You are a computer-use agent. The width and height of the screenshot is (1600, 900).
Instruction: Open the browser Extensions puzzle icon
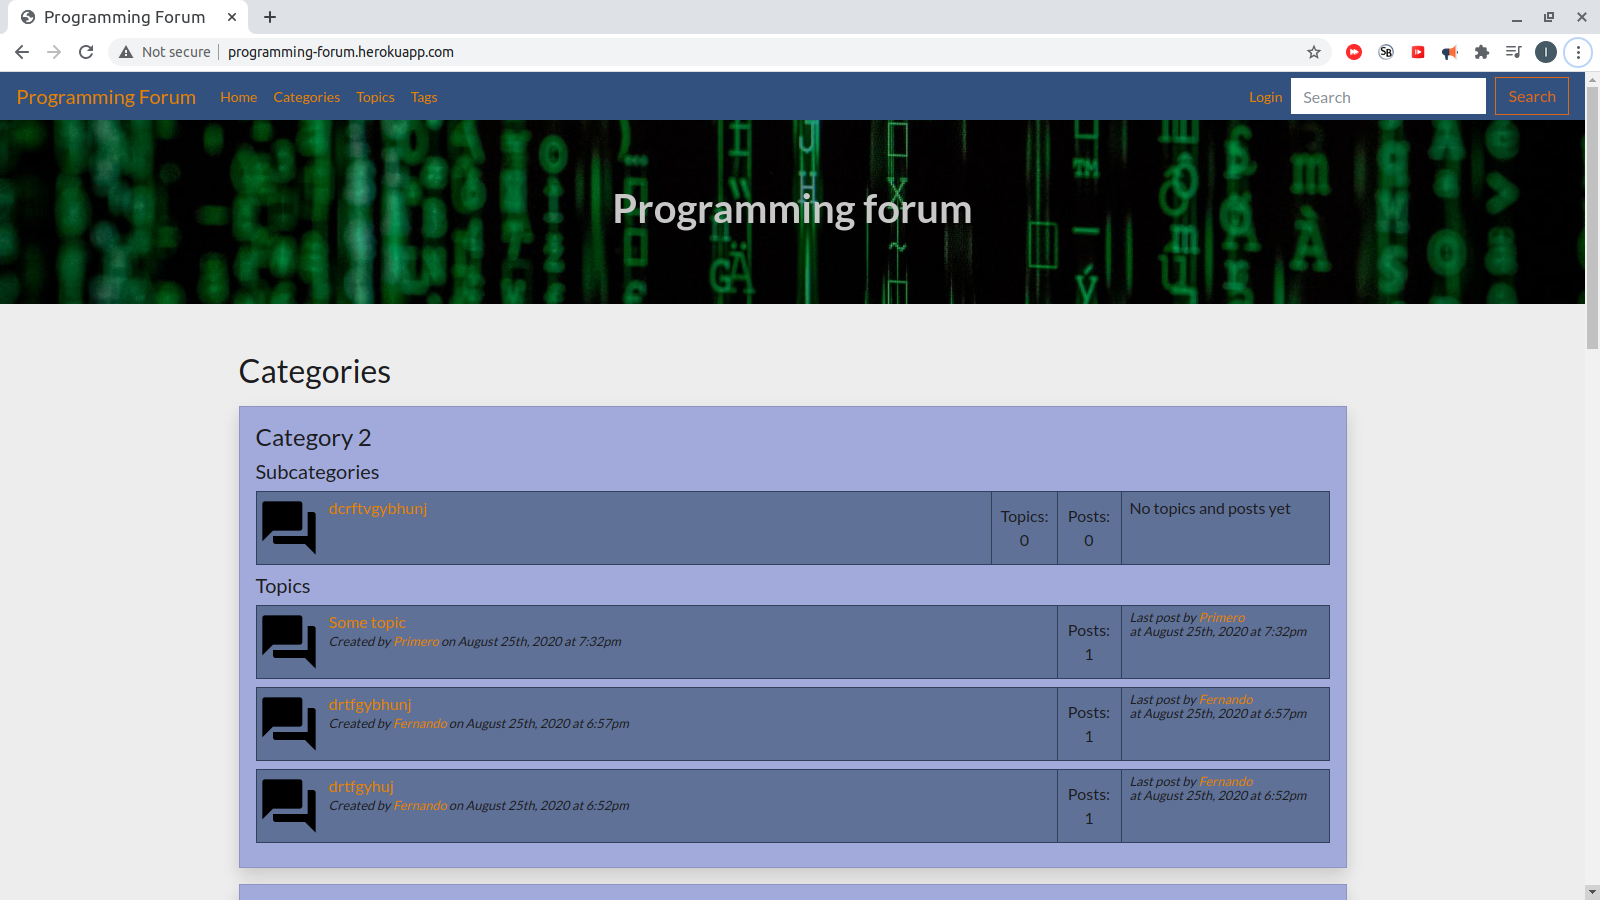click(x=1482, y=52)
